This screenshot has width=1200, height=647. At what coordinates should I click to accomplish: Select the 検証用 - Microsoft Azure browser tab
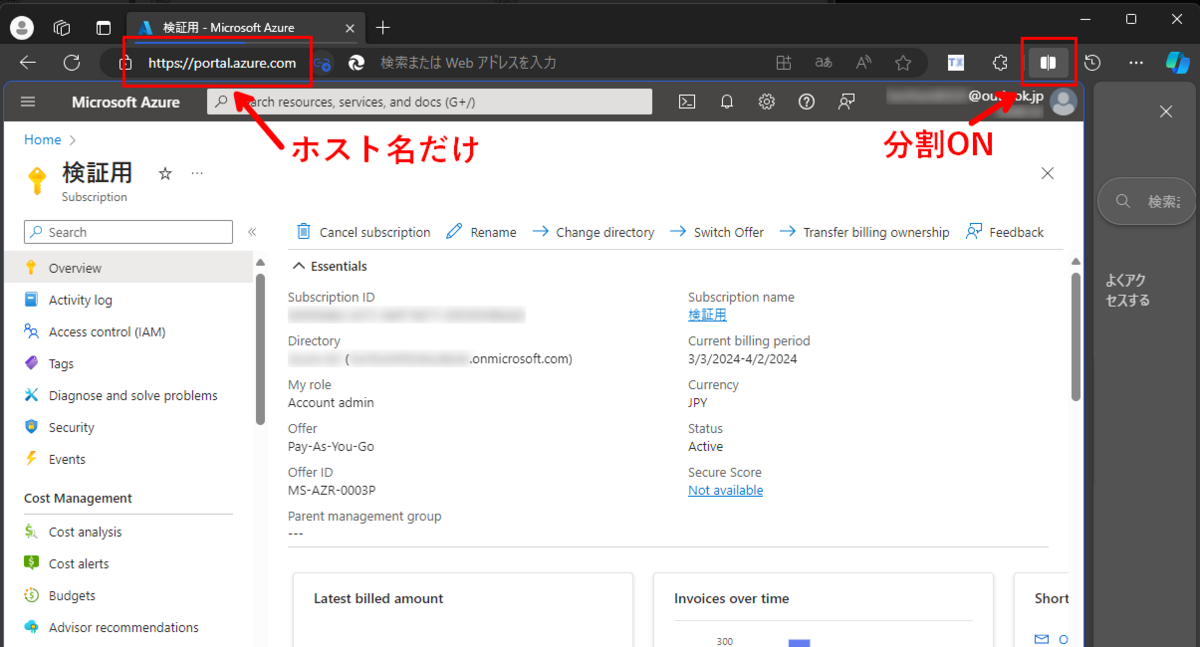coord(245,27)
